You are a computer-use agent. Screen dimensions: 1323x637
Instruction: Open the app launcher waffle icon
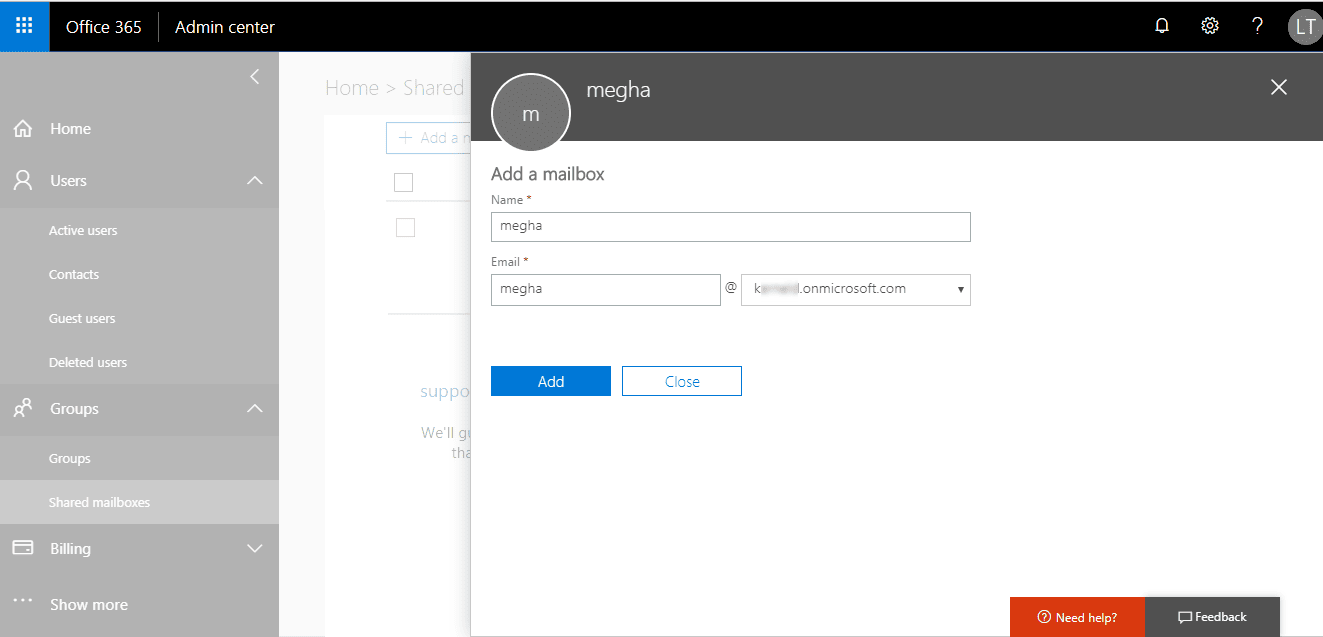[25, 26]
